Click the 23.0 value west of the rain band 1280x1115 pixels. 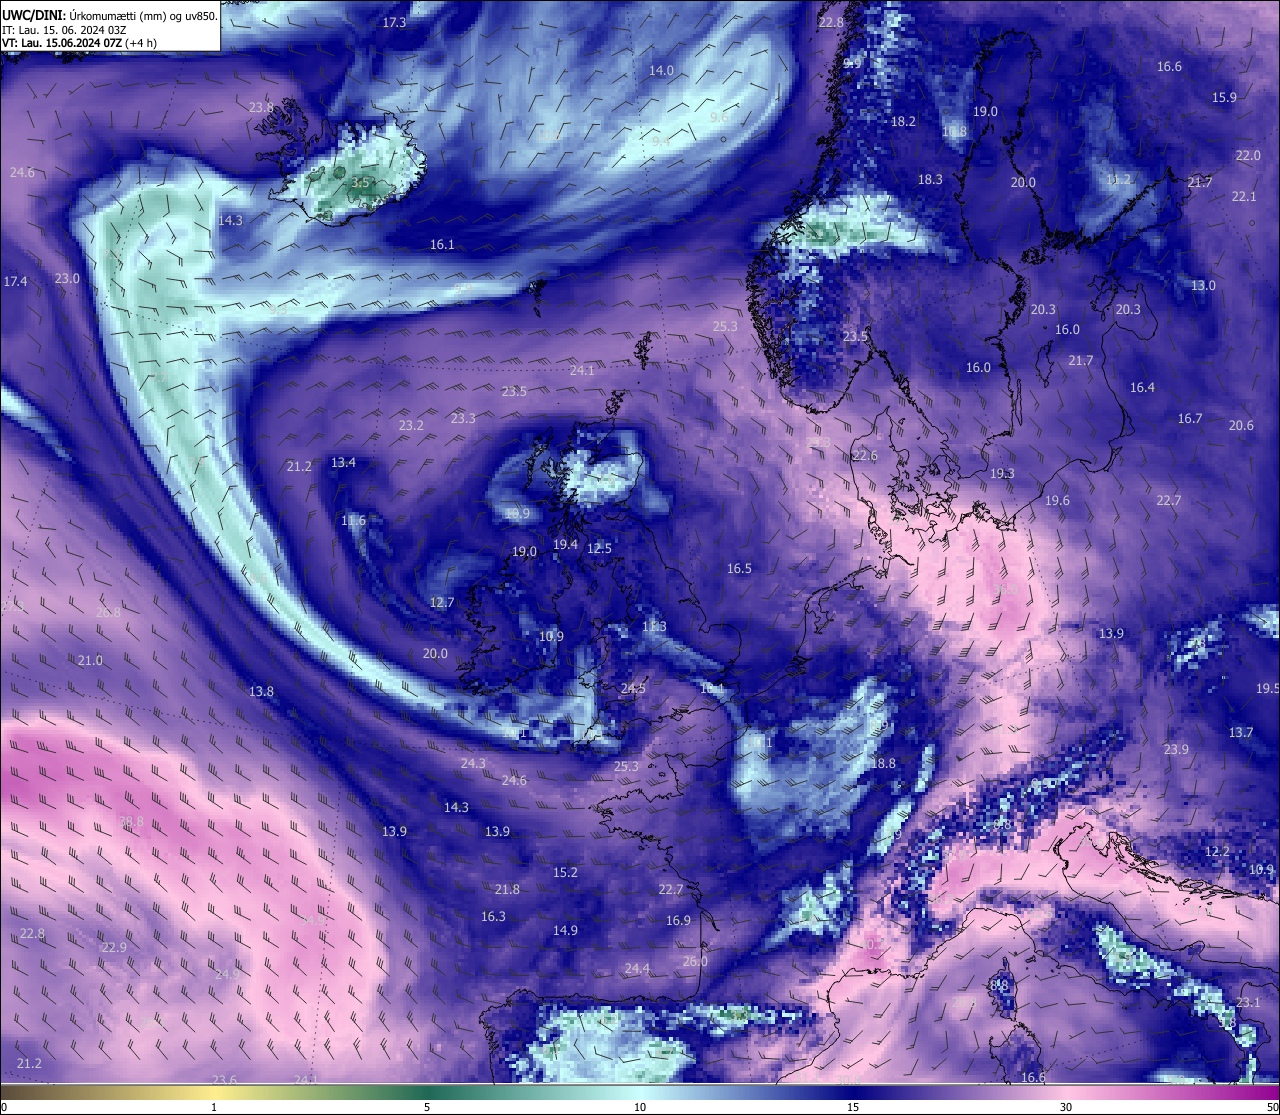point(67,278)
